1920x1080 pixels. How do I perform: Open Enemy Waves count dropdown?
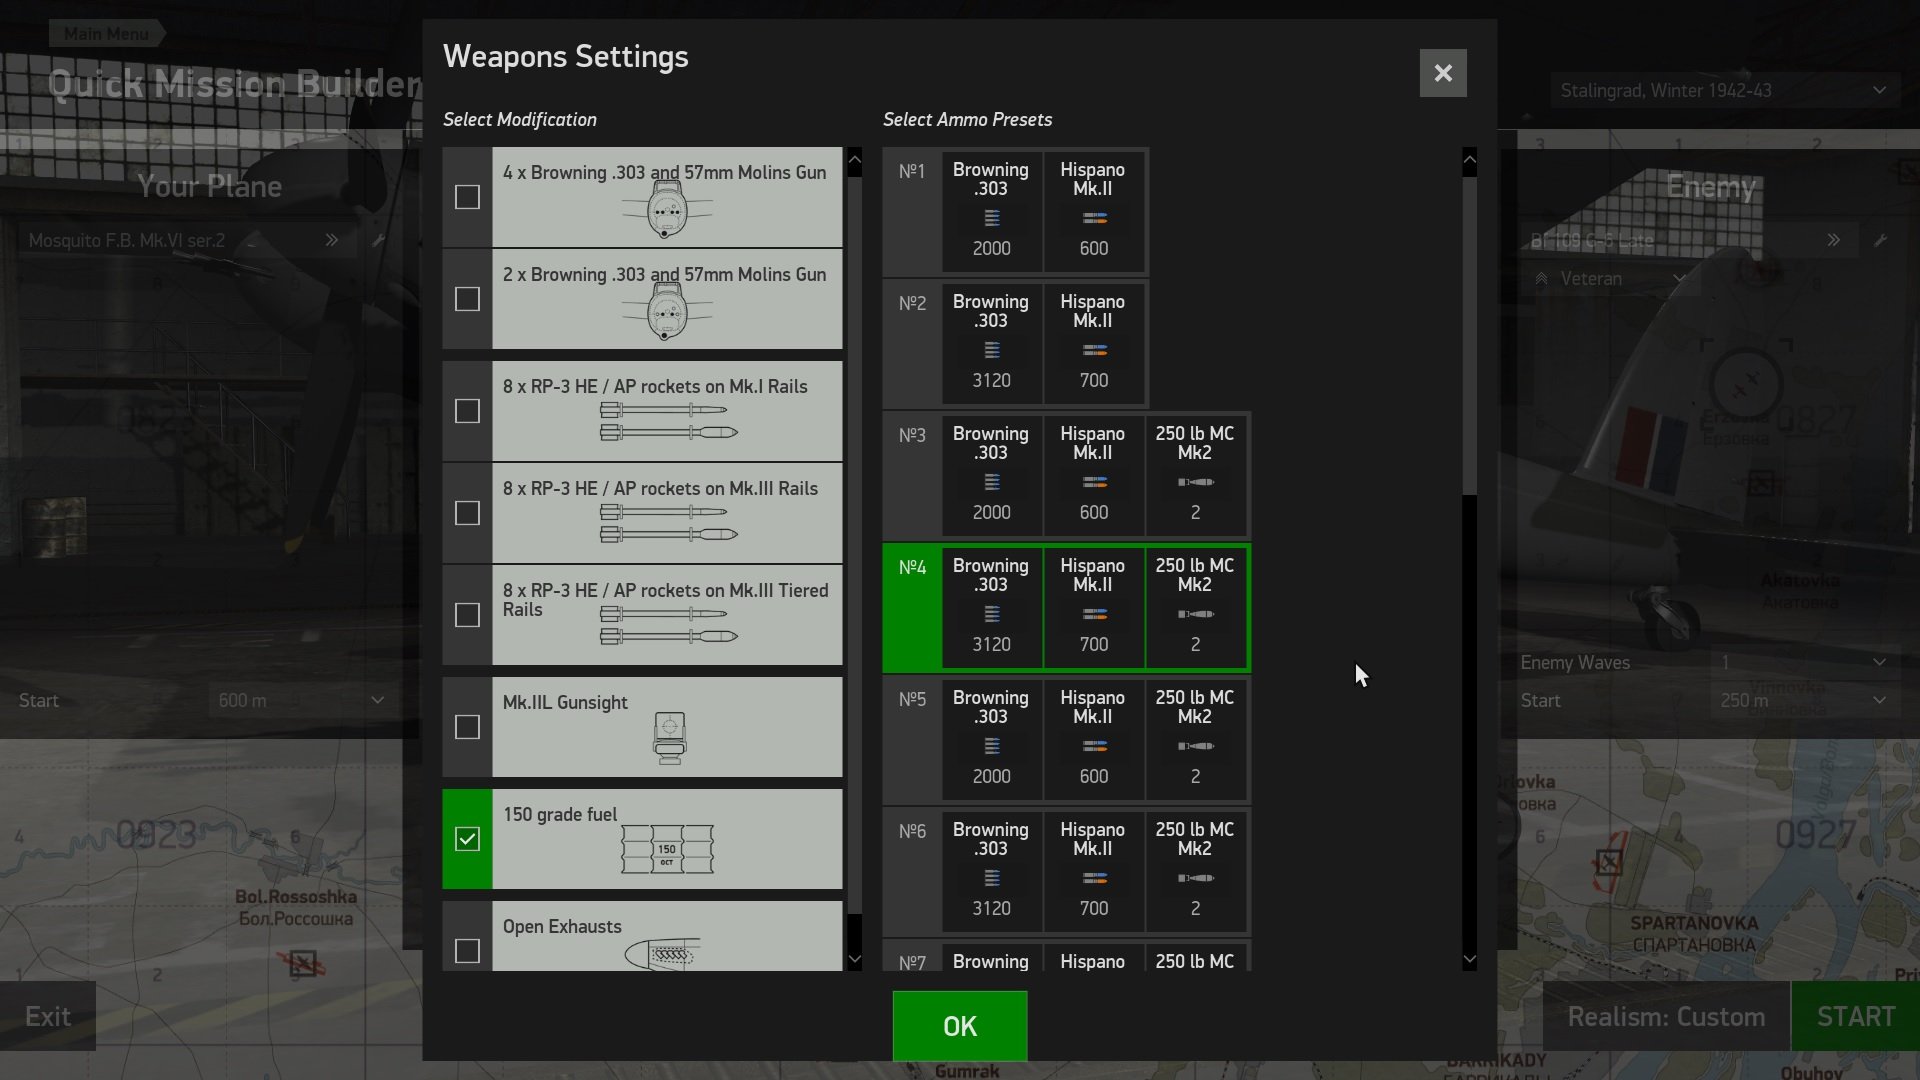(1803, 662)
